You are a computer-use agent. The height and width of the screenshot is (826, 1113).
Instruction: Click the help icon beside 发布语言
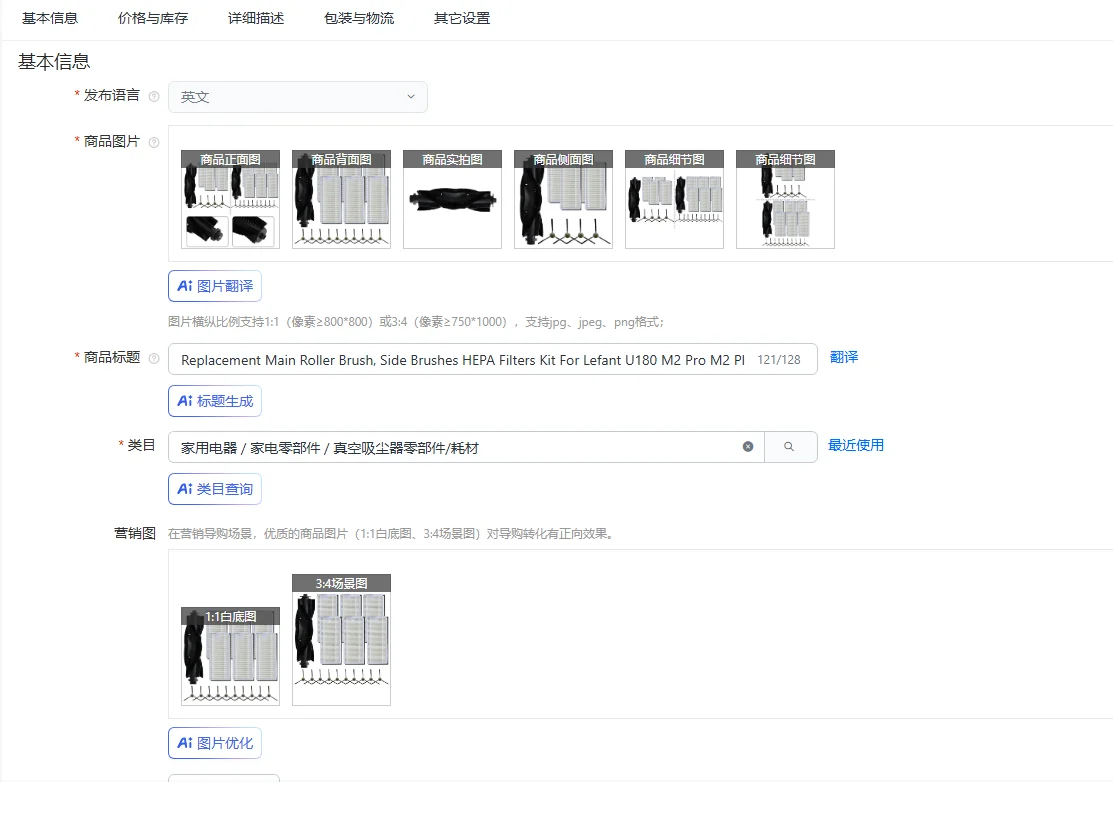152,96
